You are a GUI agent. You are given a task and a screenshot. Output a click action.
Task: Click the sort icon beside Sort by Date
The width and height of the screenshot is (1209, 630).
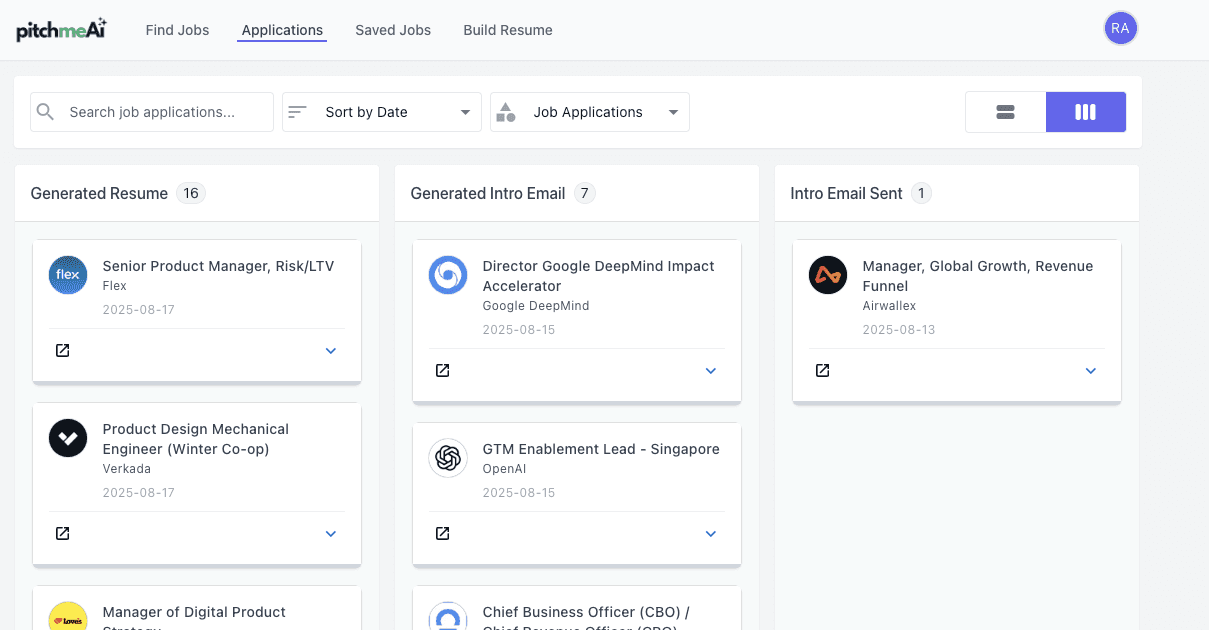coord(297,111)
